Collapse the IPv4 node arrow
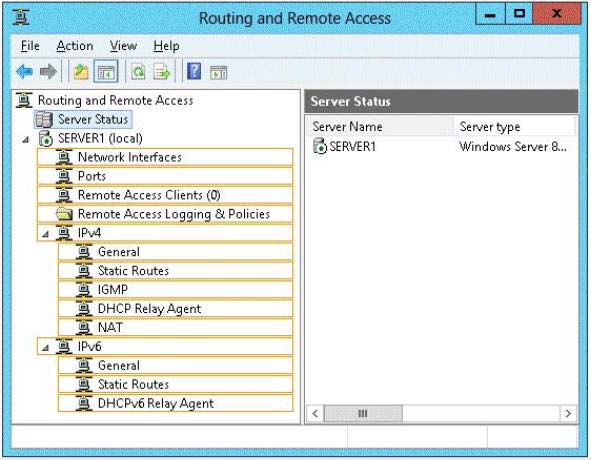591x460 pixels. pyautogui.click(x=46, y=234)
